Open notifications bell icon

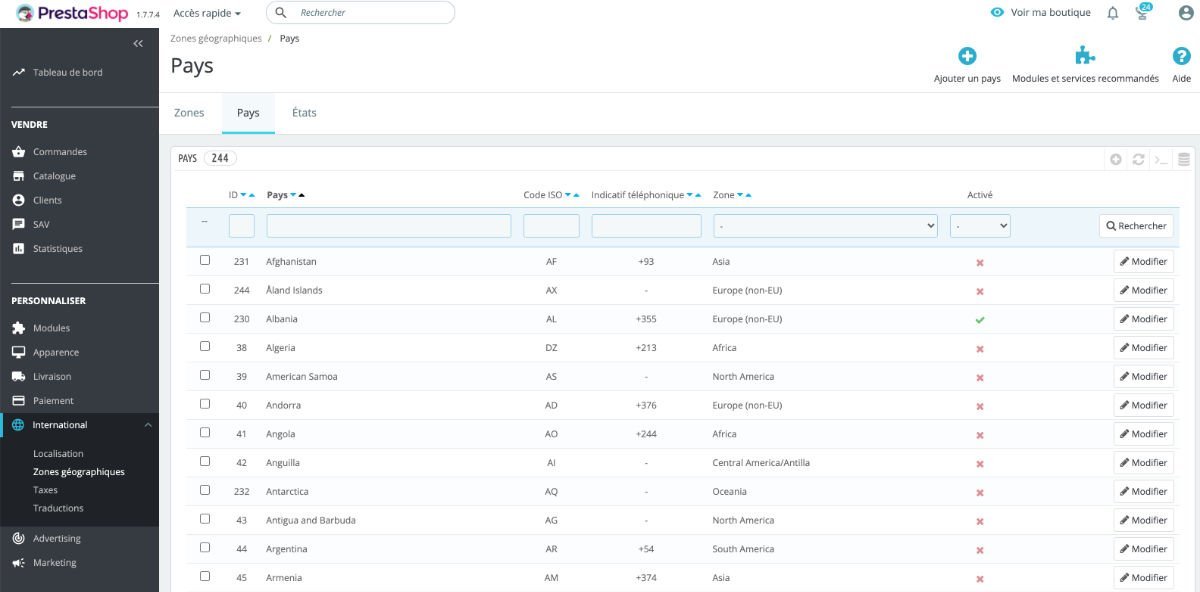(1113, 13)
